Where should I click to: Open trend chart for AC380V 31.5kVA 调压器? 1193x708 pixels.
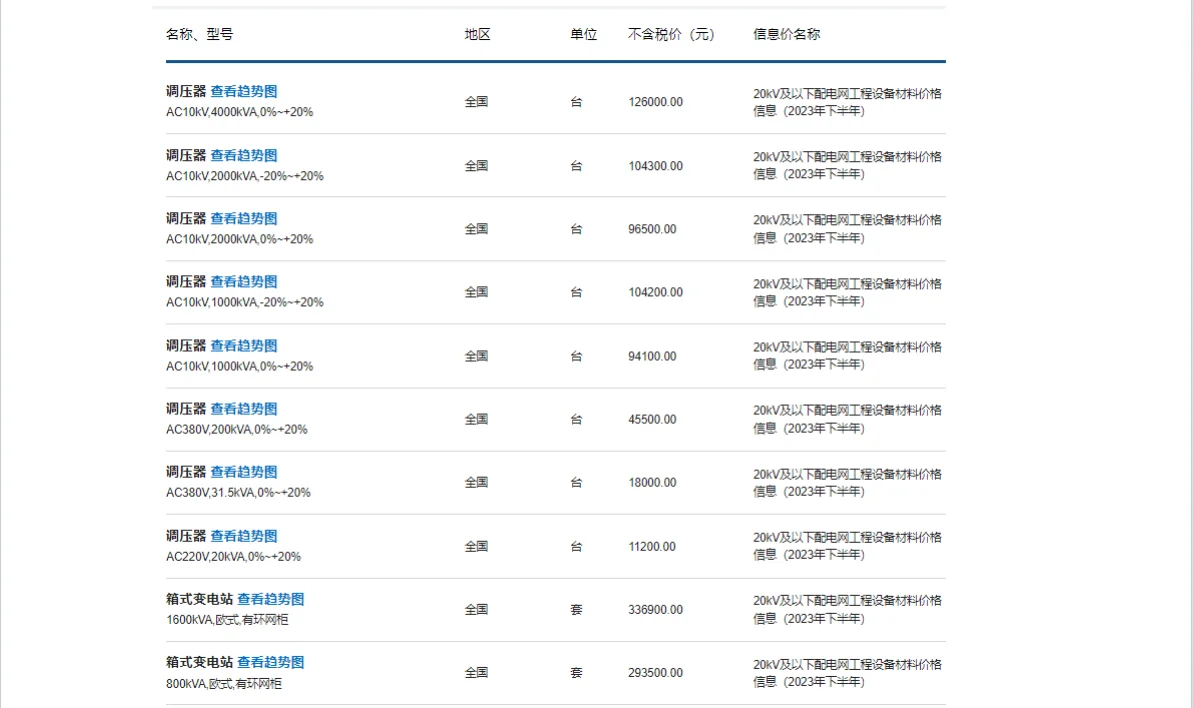[244, 471]
